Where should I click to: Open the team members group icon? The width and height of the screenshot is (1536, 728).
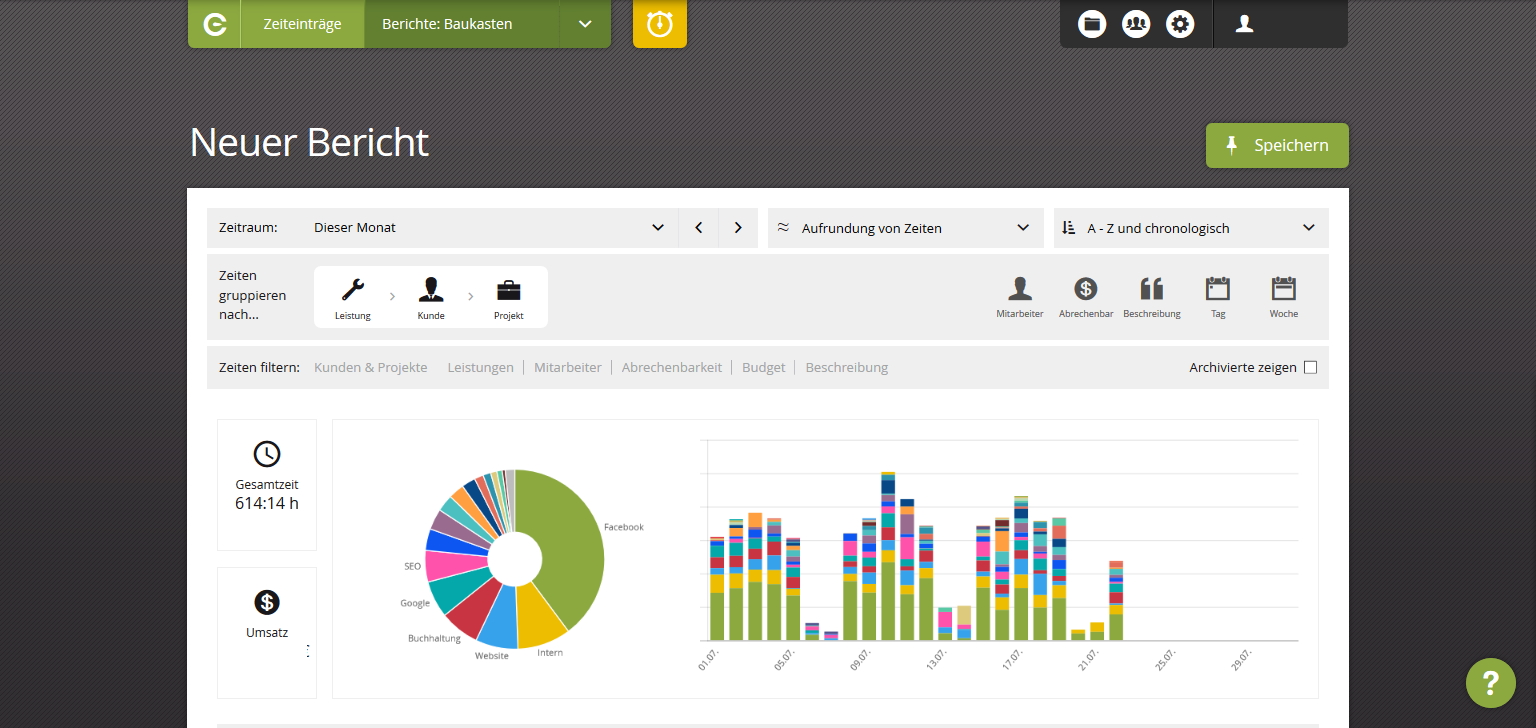coord(1136,24)
